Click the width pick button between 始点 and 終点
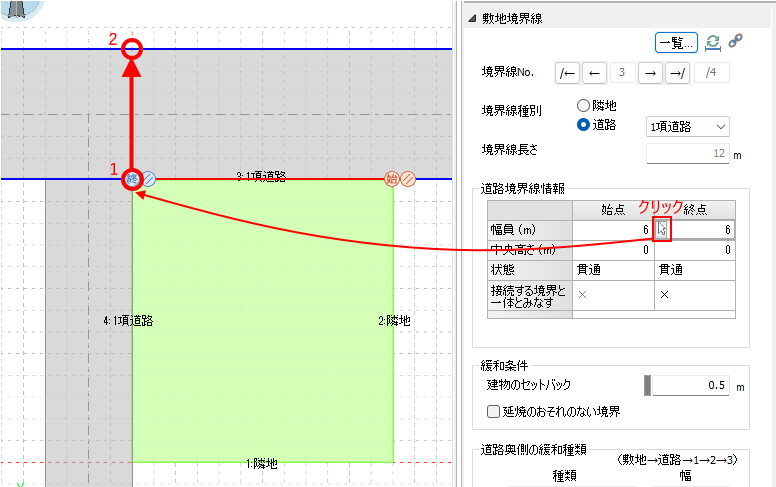The image size is (776, 487). 662,229
